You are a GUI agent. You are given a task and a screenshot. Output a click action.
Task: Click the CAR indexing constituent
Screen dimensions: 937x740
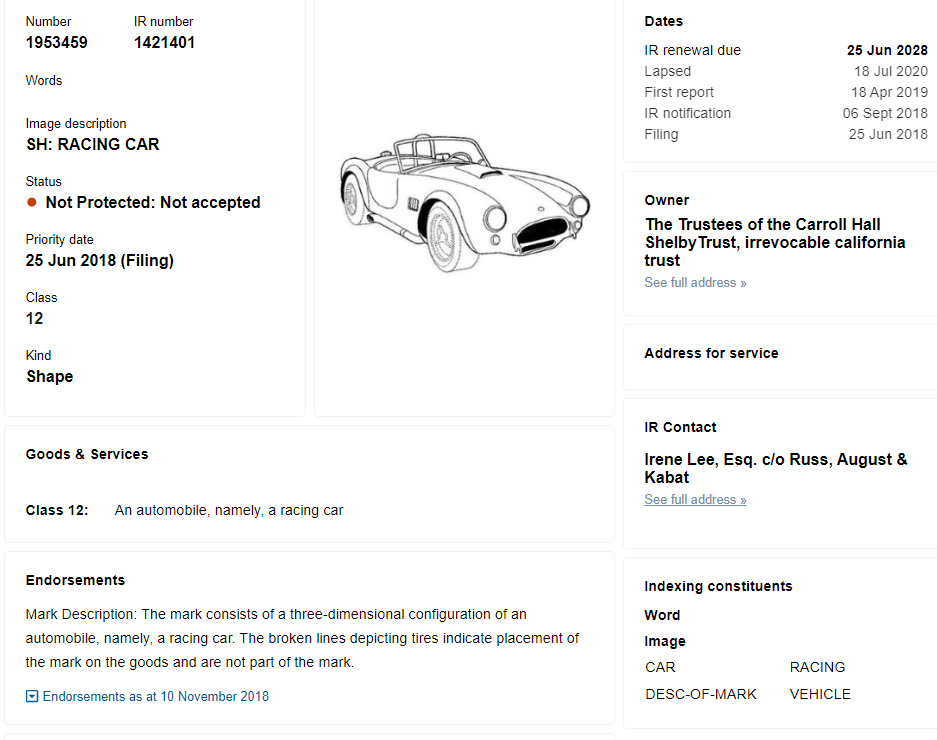660,667
